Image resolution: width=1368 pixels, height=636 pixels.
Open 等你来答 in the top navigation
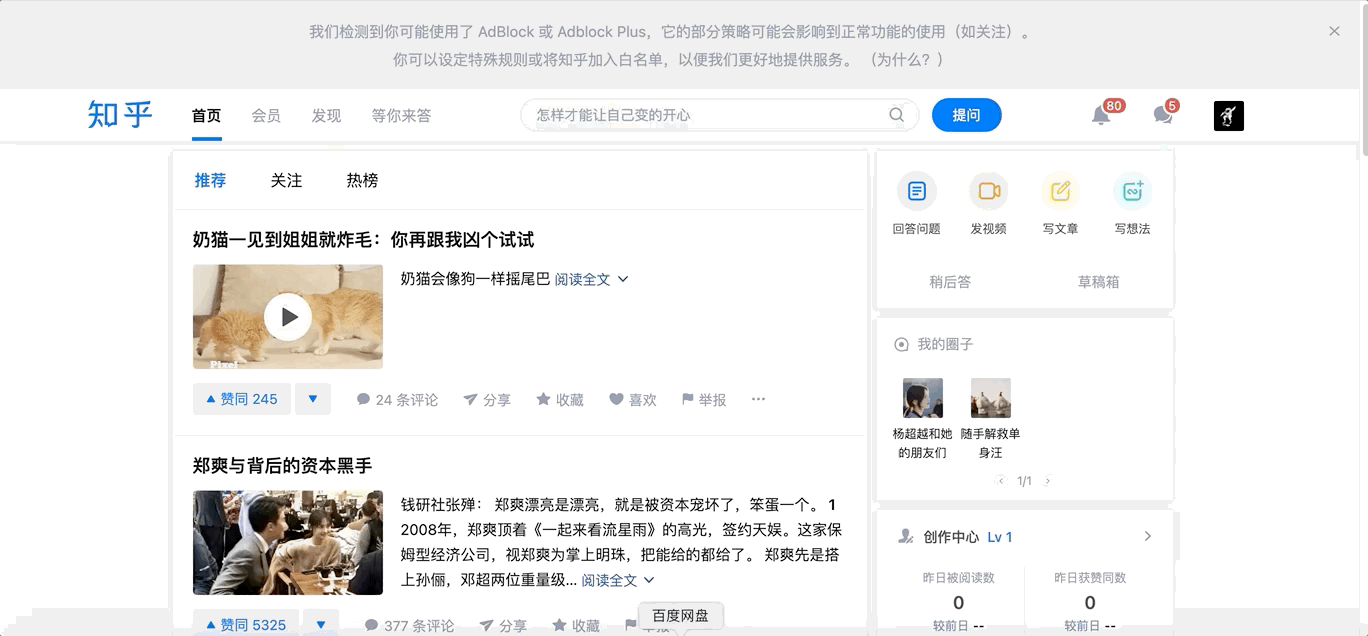click(x=401, y=116)
